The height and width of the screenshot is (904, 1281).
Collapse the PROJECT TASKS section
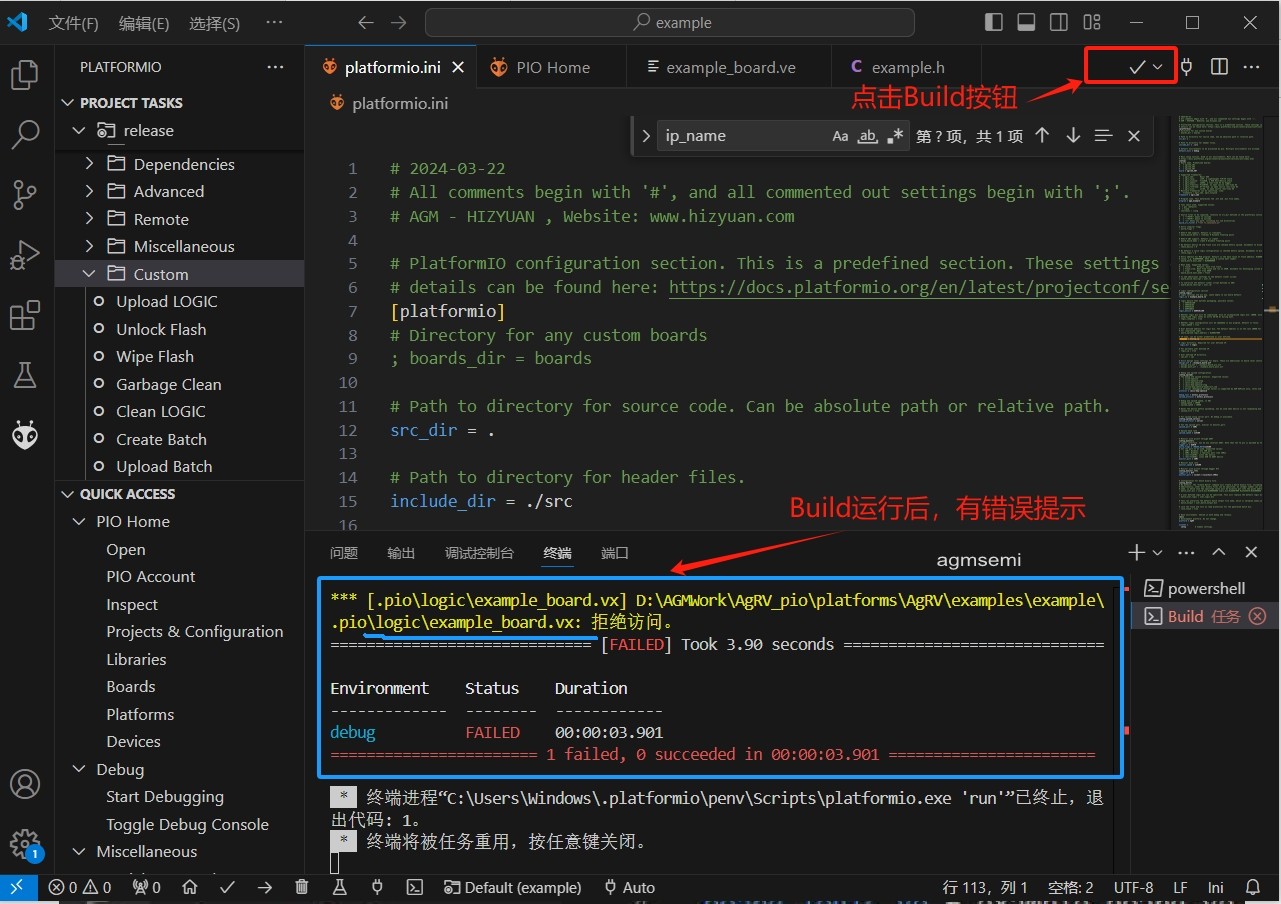click(x=68, y=103)
